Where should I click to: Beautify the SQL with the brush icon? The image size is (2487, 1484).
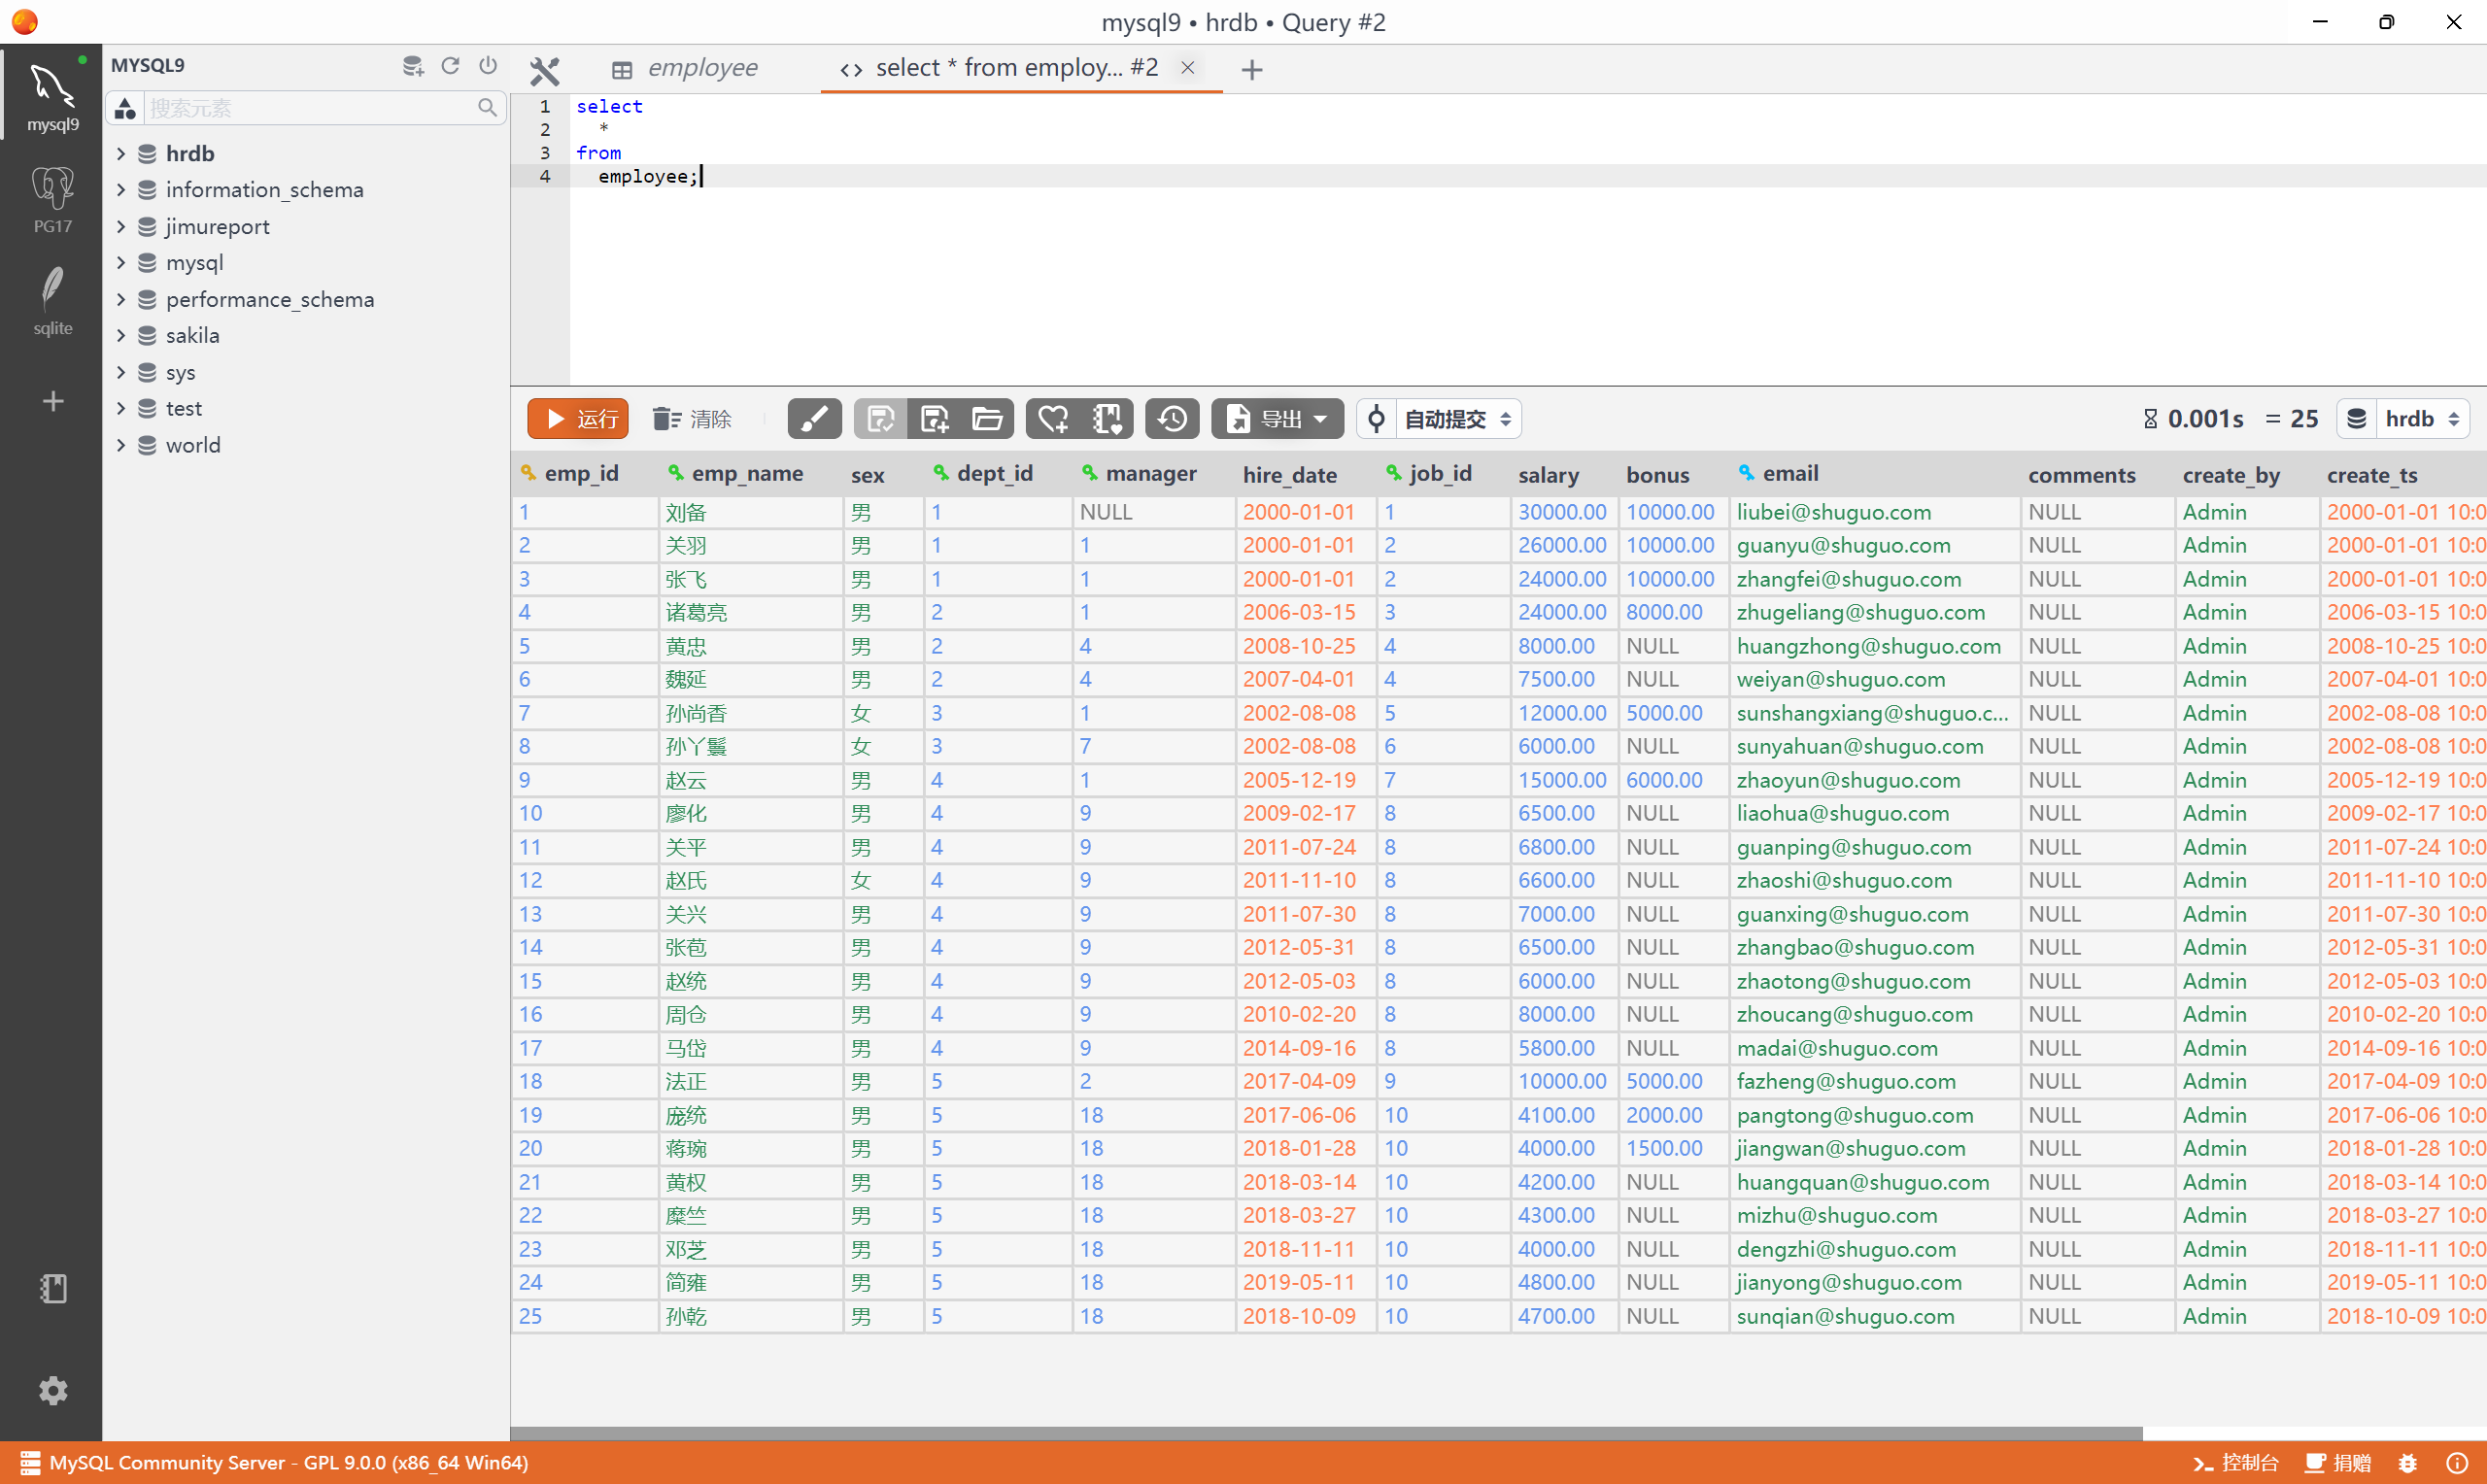pos(814,418)
